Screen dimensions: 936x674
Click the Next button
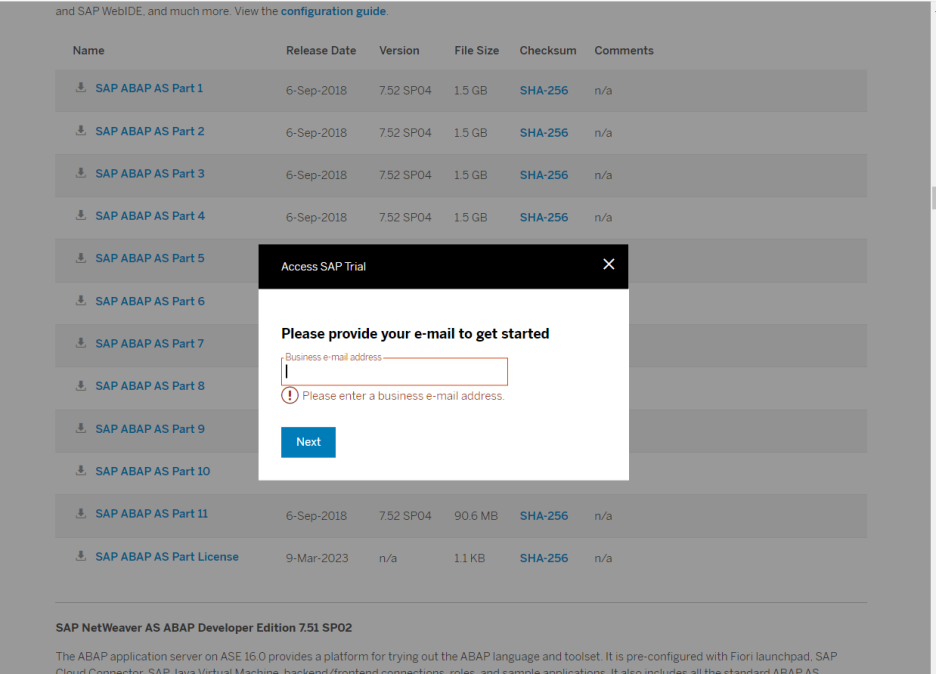coord(308,442)
